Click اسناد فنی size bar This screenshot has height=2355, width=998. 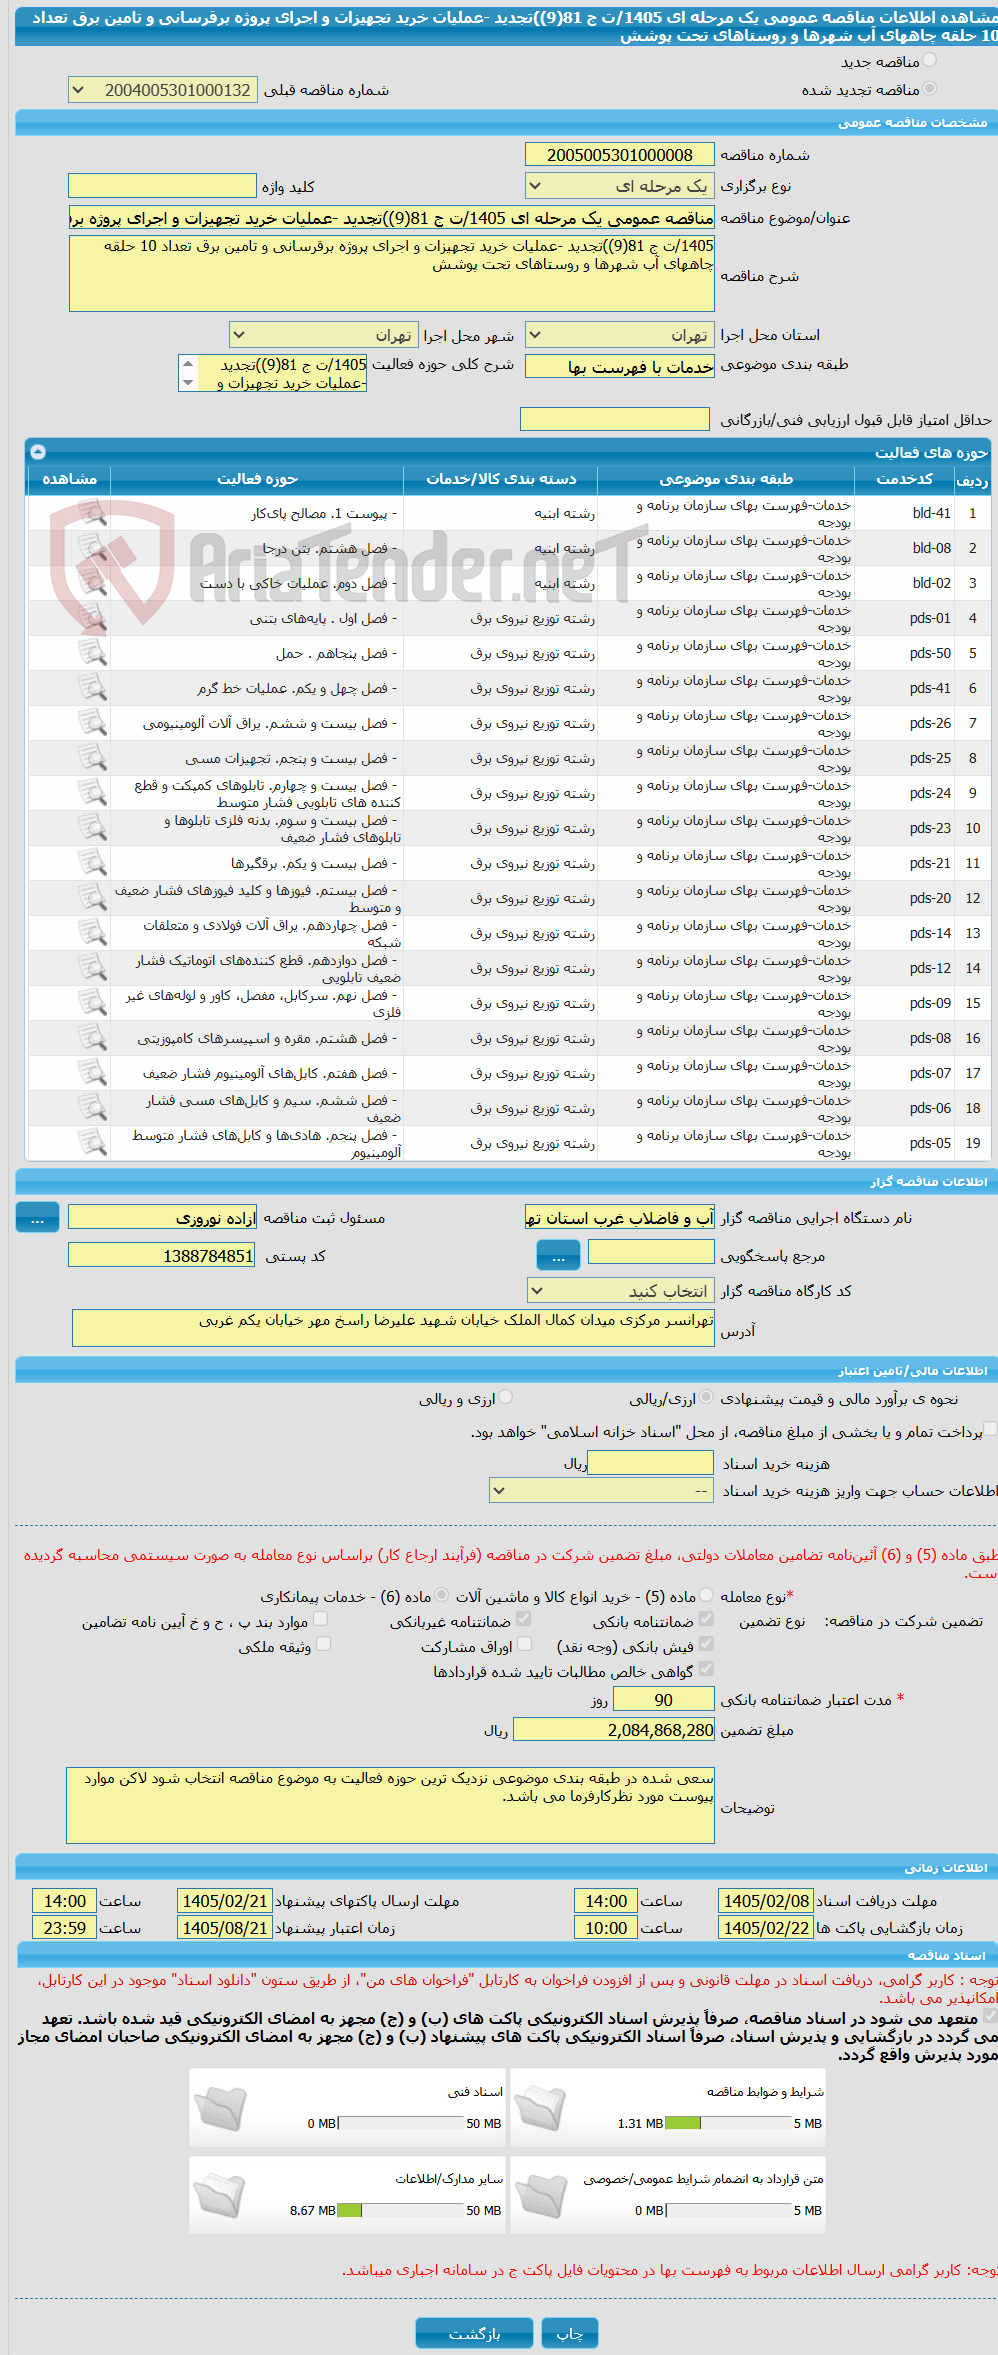click(400, 2123)
